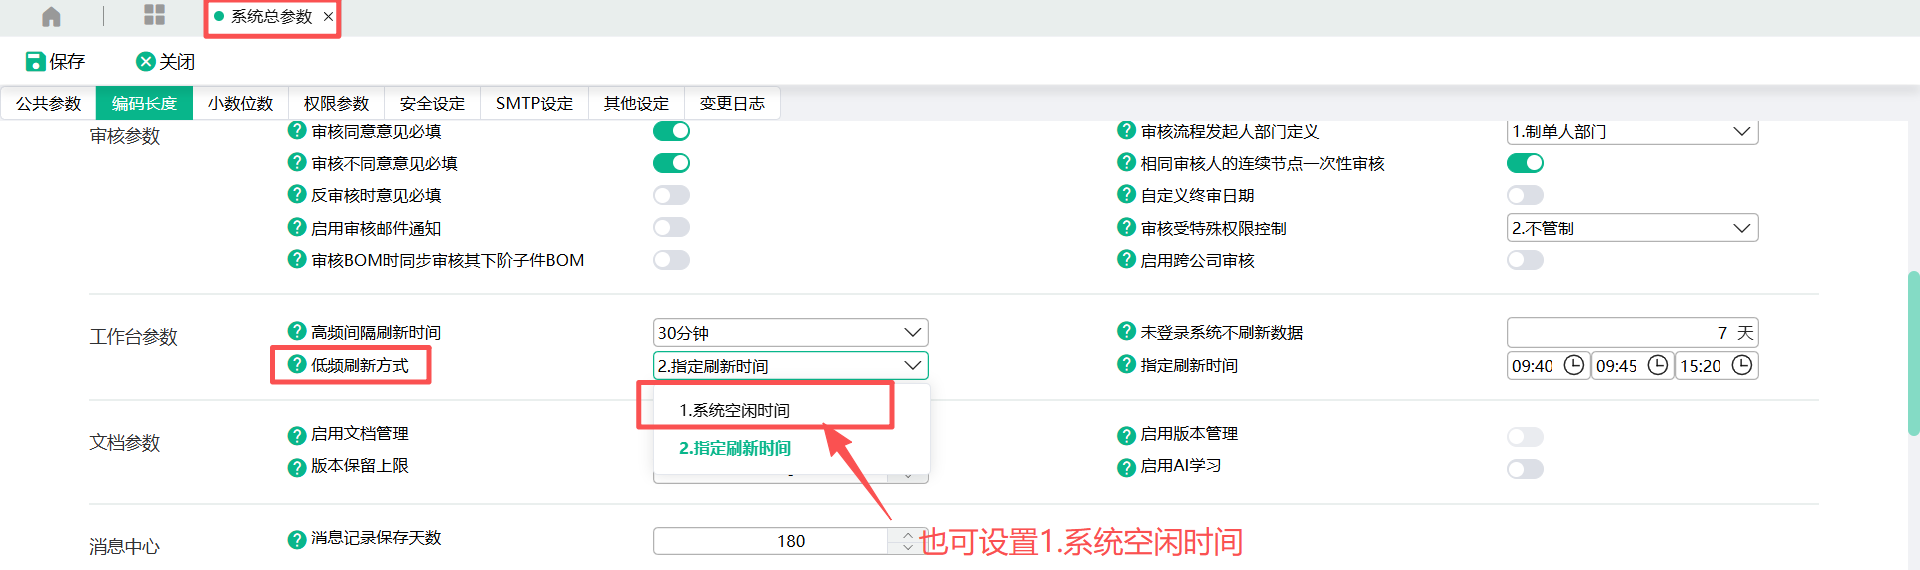Open clock picker for 15:20 time

[x=1741, y=366]
